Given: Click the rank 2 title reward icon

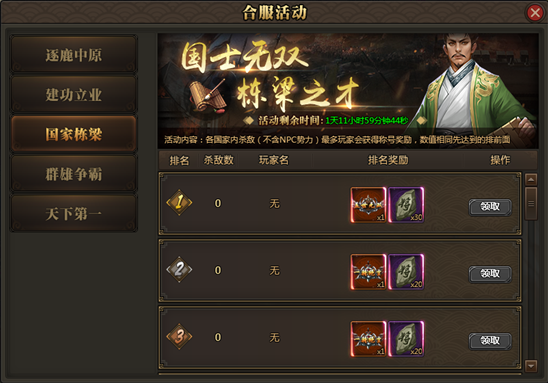Looking at the screenshot, I should pyautogui.click(x=368, y=272).
